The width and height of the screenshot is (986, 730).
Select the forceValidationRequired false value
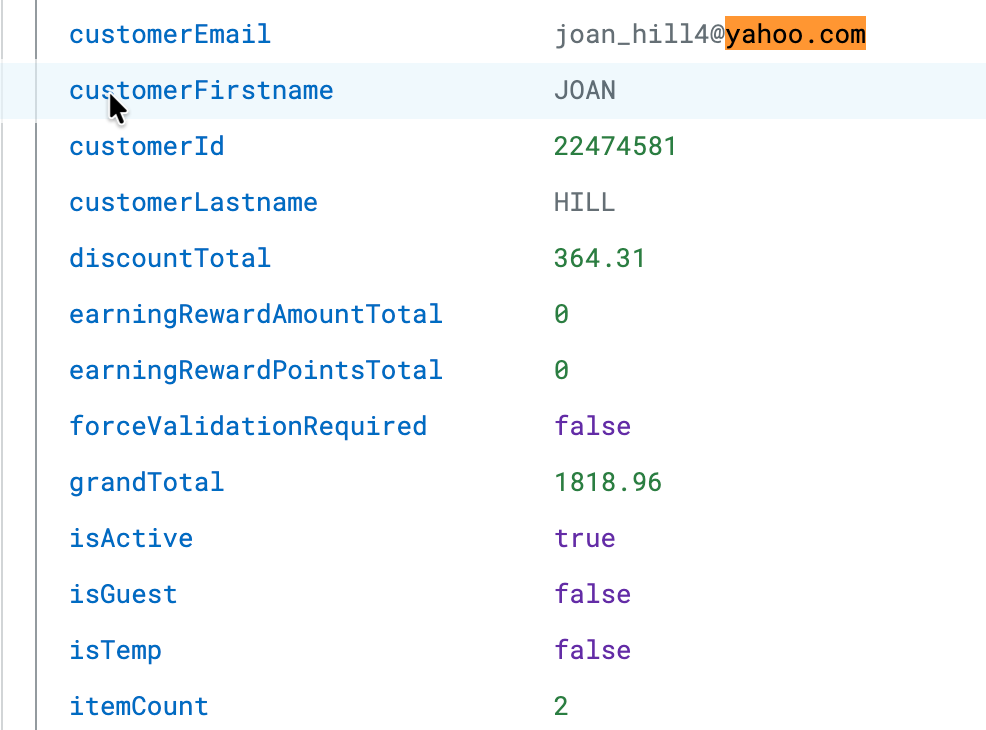(x=592, y=427)
